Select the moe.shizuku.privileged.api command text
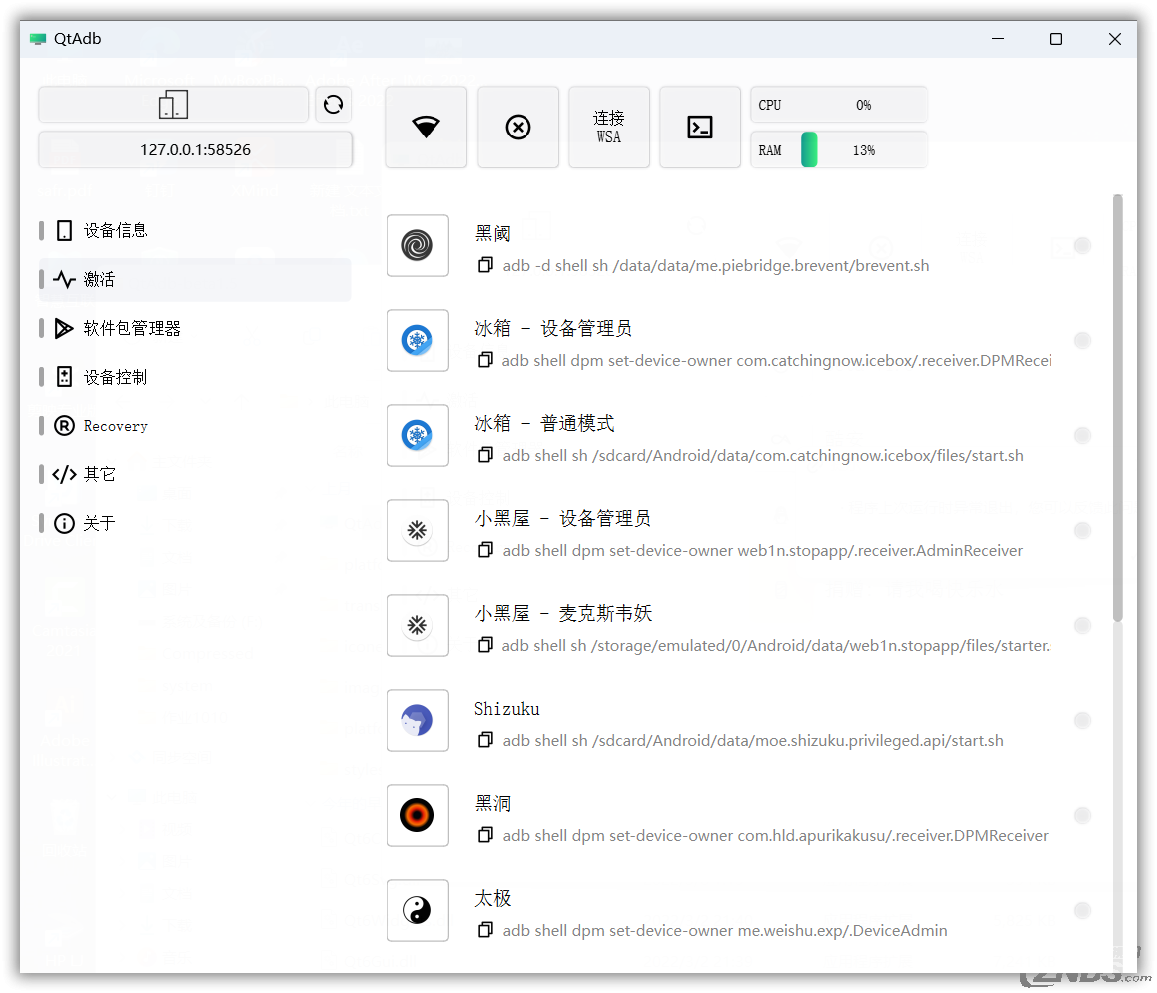Screen dimensions: 1157x993 tap(753, 741)
